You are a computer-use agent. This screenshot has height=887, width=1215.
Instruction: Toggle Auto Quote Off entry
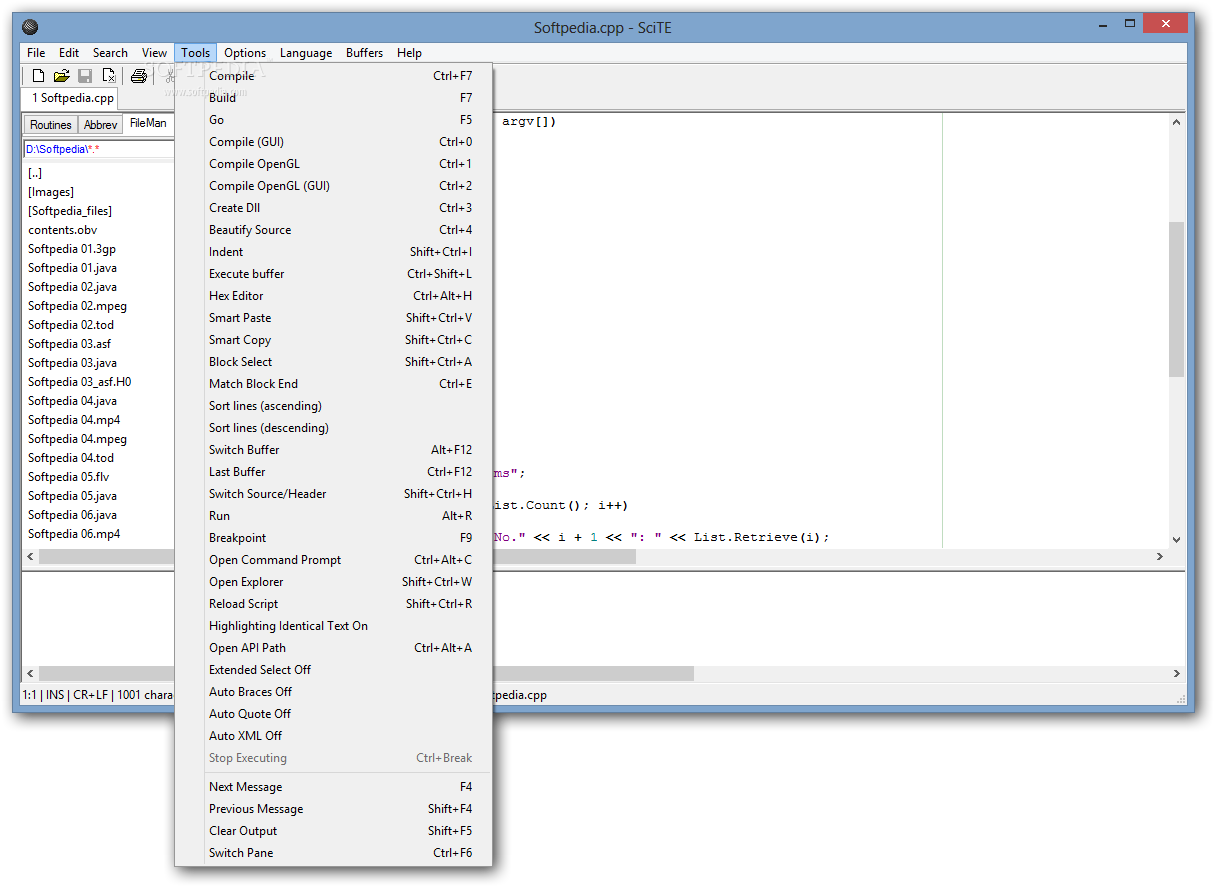click(334, 714)
